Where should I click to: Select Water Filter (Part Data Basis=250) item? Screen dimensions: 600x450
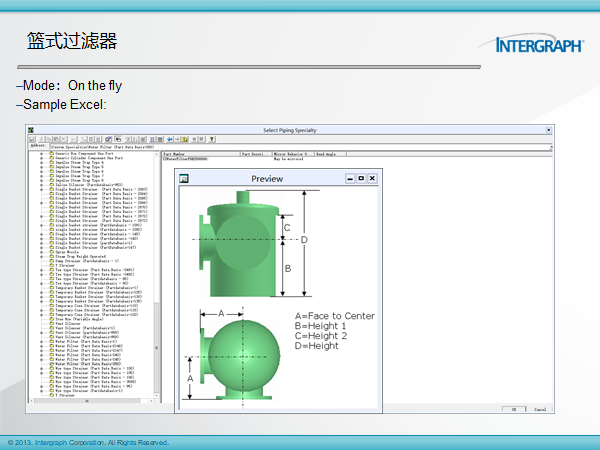coord(85,364)
